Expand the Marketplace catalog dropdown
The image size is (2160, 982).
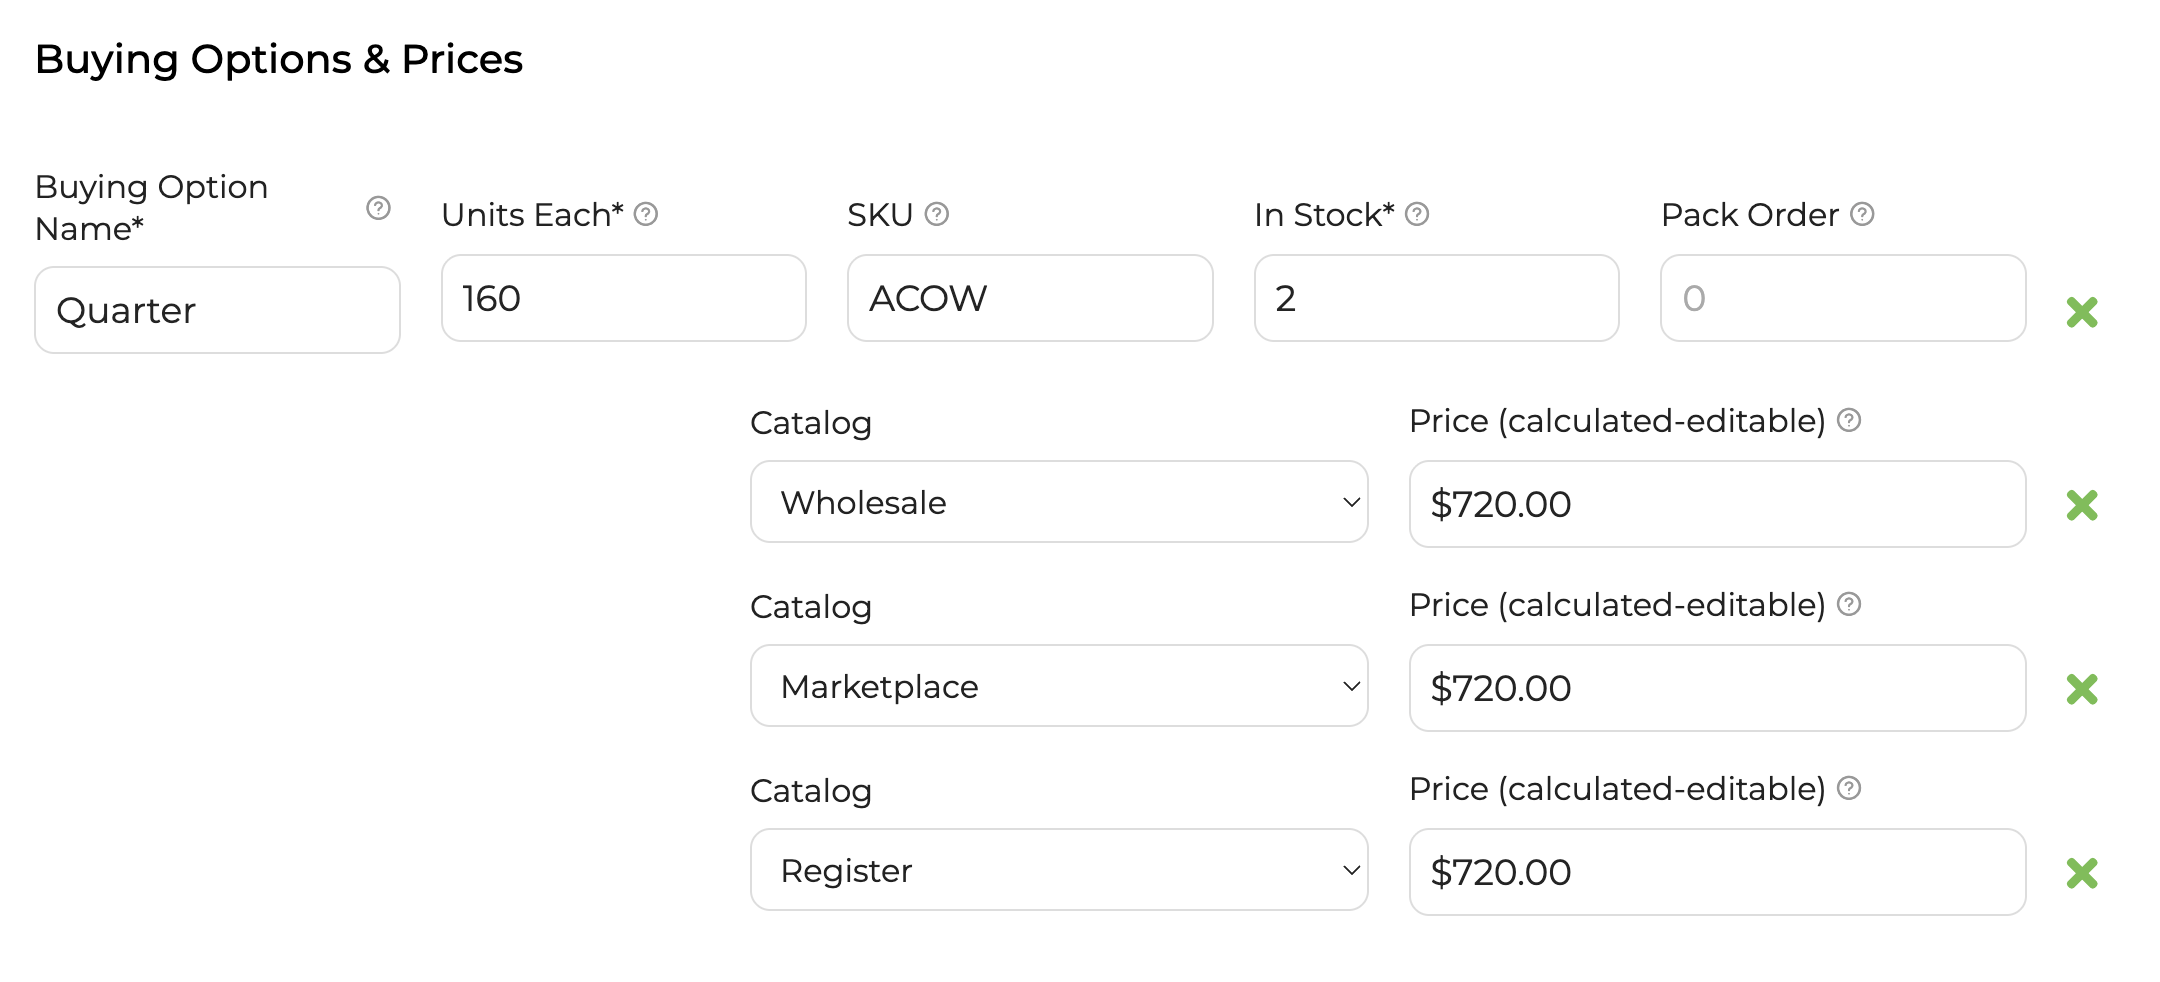pos(1059,686)
